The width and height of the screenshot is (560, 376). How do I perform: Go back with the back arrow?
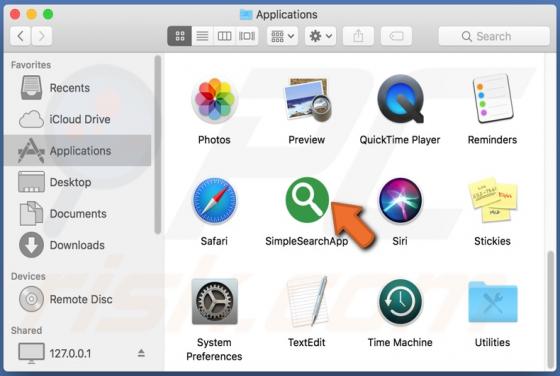click(20, 36)
